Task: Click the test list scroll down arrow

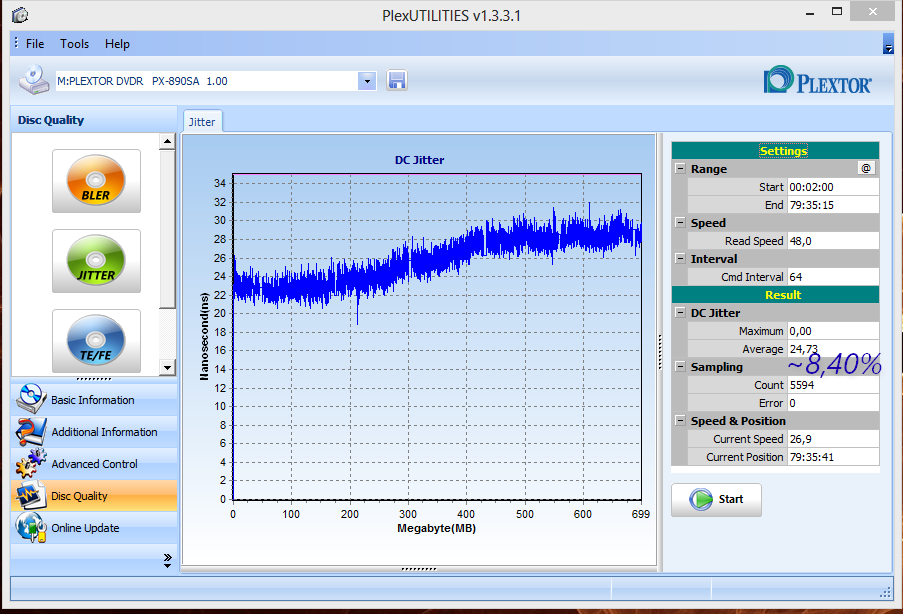Action: tap(167, 367)
